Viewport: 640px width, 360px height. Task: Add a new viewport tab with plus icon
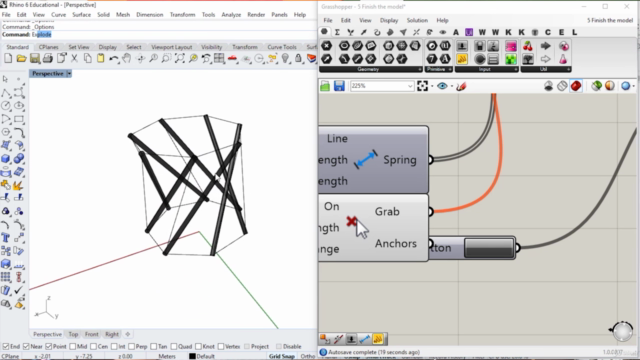tap(128, 334)
